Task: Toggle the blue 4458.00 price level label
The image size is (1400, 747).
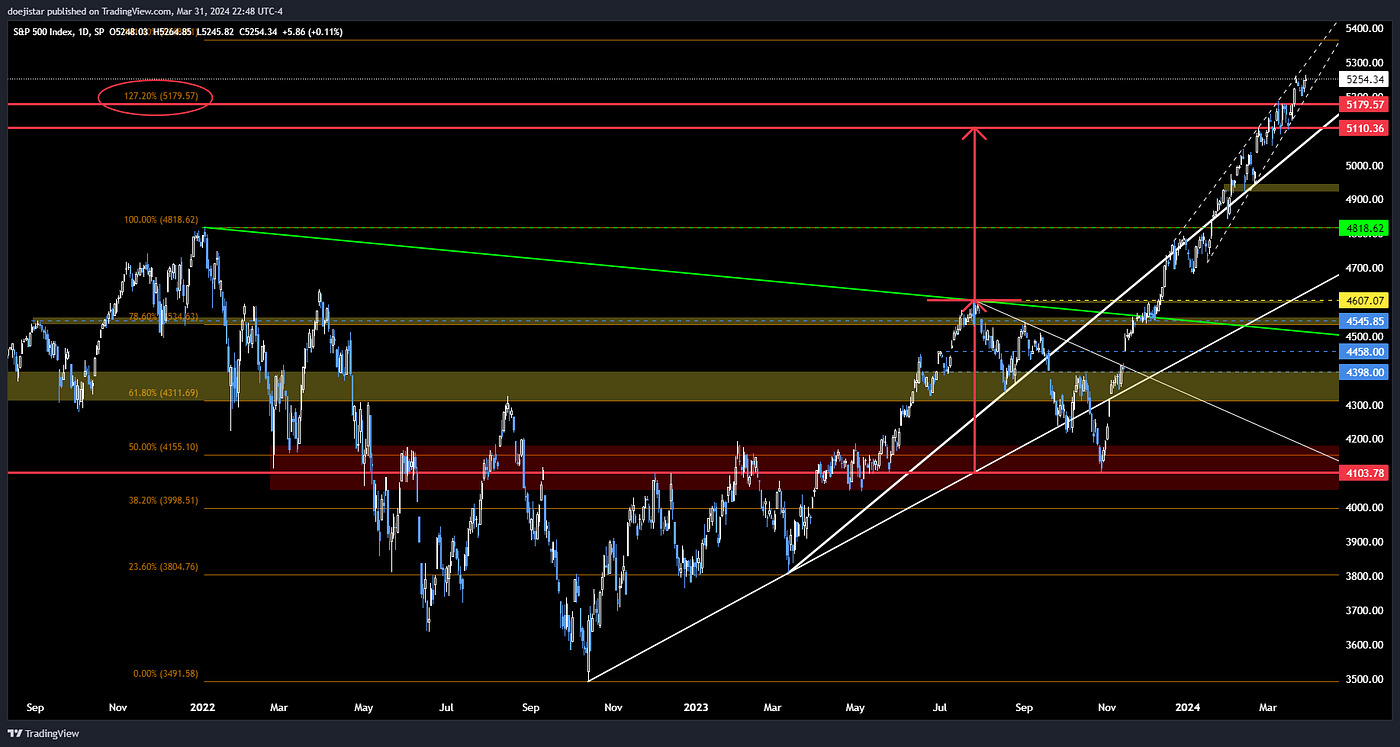Action: click(1364, 351)
